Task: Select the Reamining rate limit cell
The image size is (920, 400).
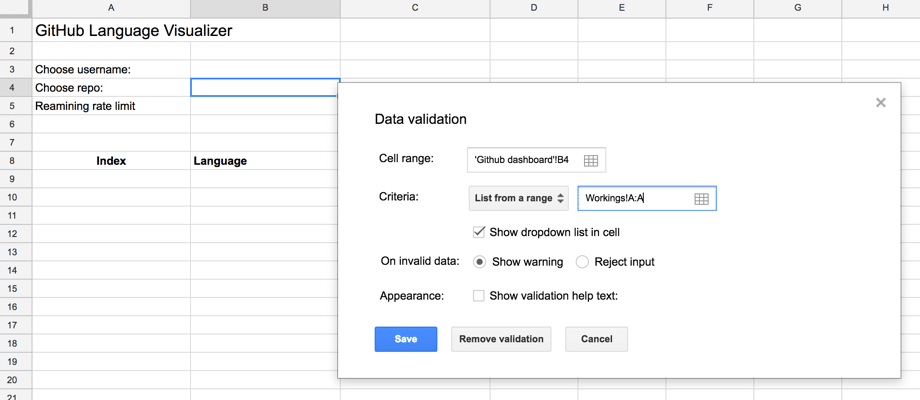Action: tap(111, 106)
